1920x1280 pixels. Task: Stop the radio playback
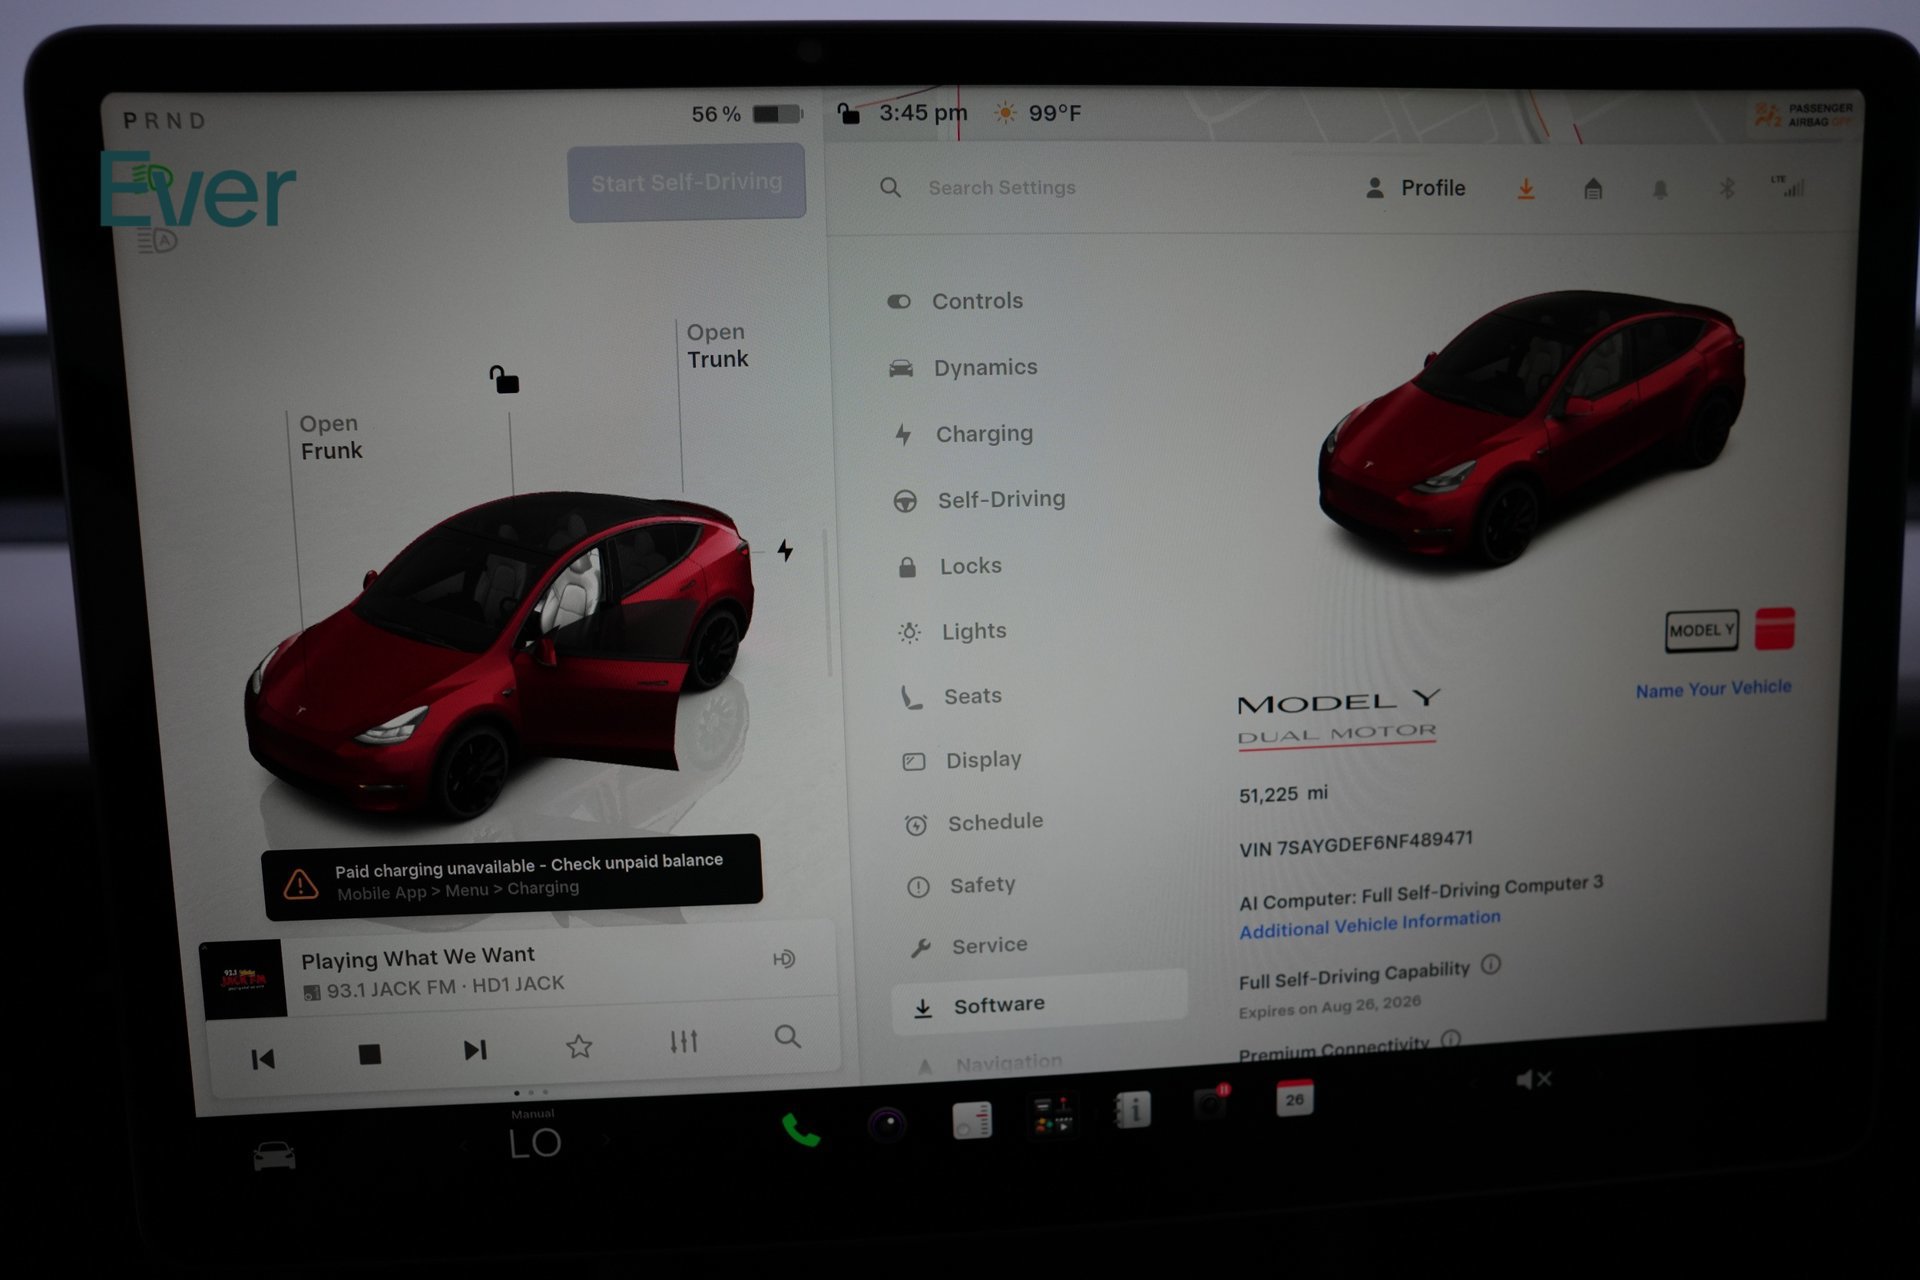point(370,1054)
